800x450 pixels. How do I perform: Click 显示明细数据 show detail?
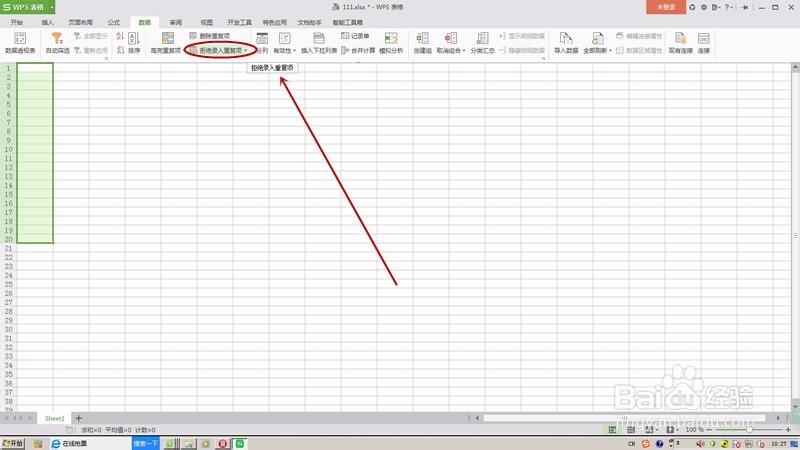click(x=522, y=36)
